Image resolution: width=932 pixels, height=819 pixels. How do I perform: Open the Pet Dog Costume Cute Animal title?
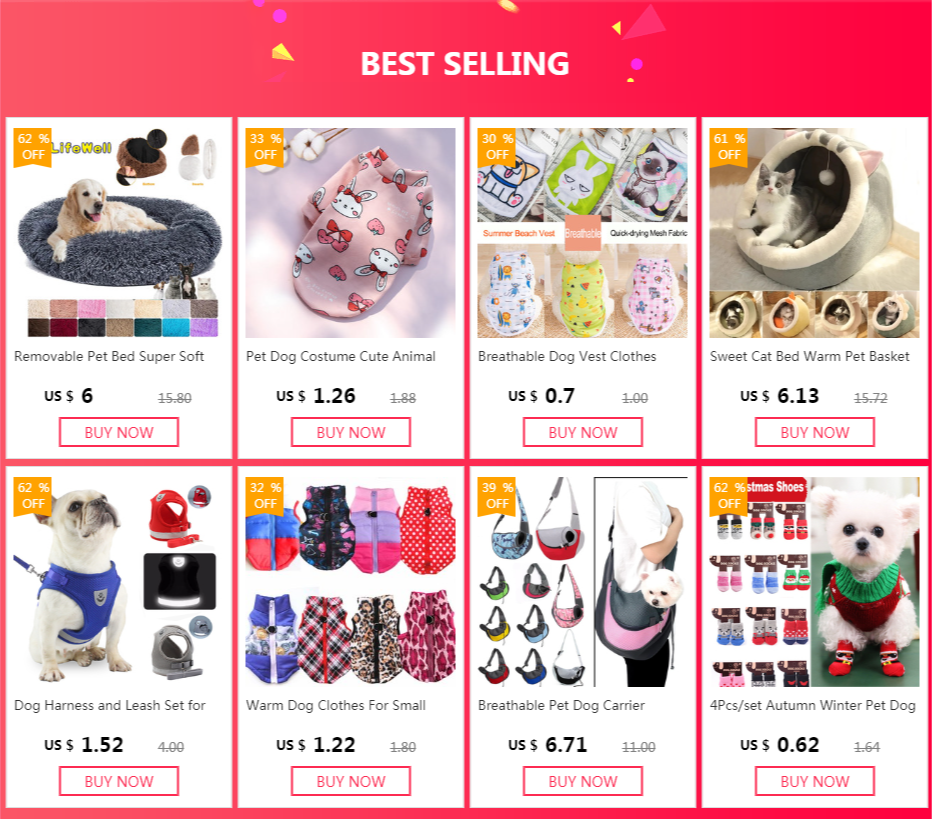tap(341, 357)
